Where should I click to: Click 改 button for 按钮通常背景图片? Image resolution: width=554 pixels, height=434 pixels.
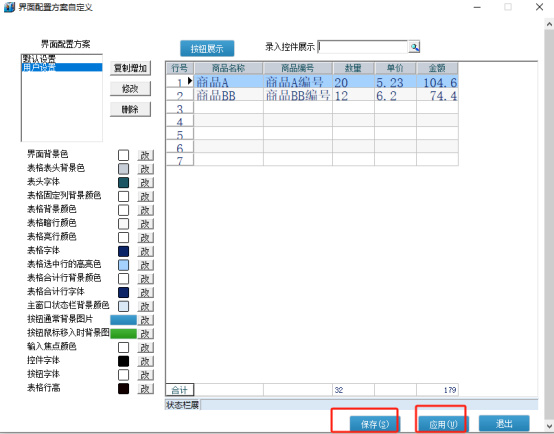(145, 320)
